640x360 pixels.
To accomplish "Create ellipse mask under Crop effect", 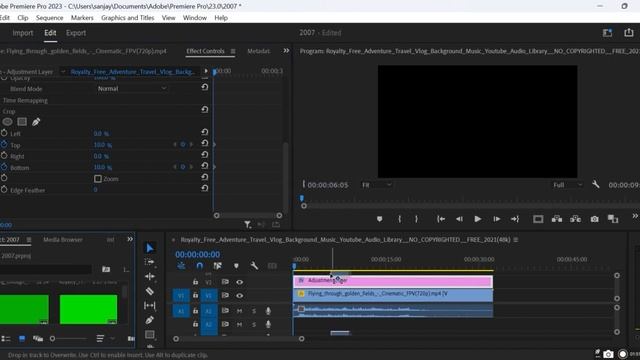I will click(7, 122).
